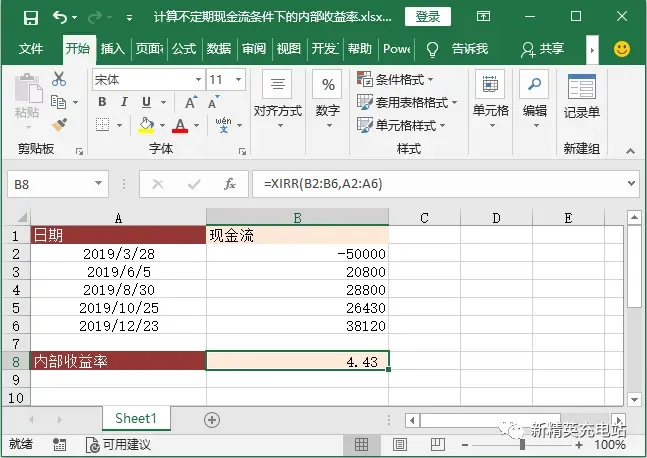Image resolution: width=647 pixels, height=458 pixels.
Task: Toggle Italic formatting
Action: point(124,102)
